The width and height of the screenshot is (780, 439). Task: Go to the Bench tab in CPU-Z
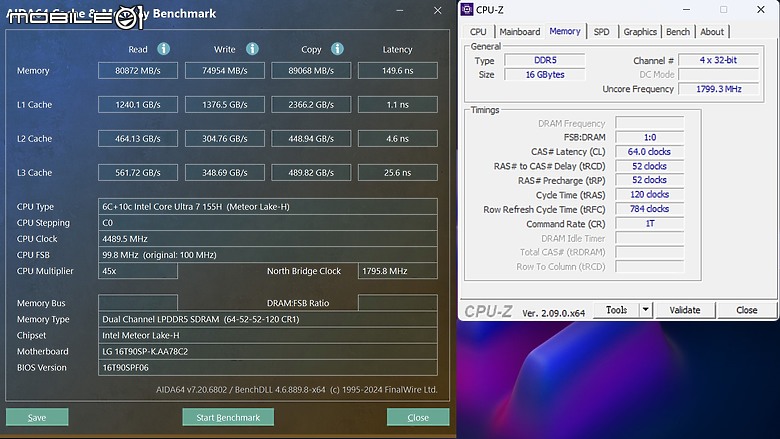point(678,32)
